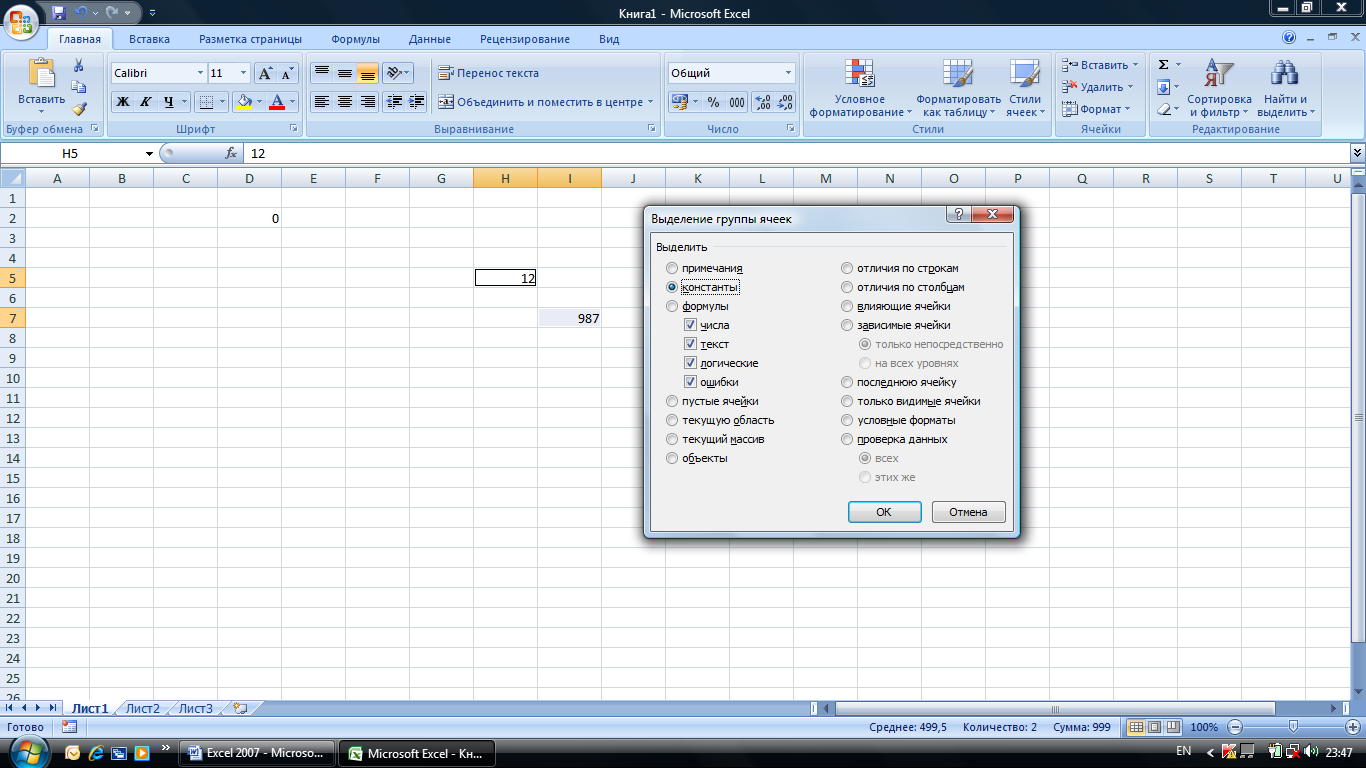Open Excel Help question mark icon

[1289, 39]
